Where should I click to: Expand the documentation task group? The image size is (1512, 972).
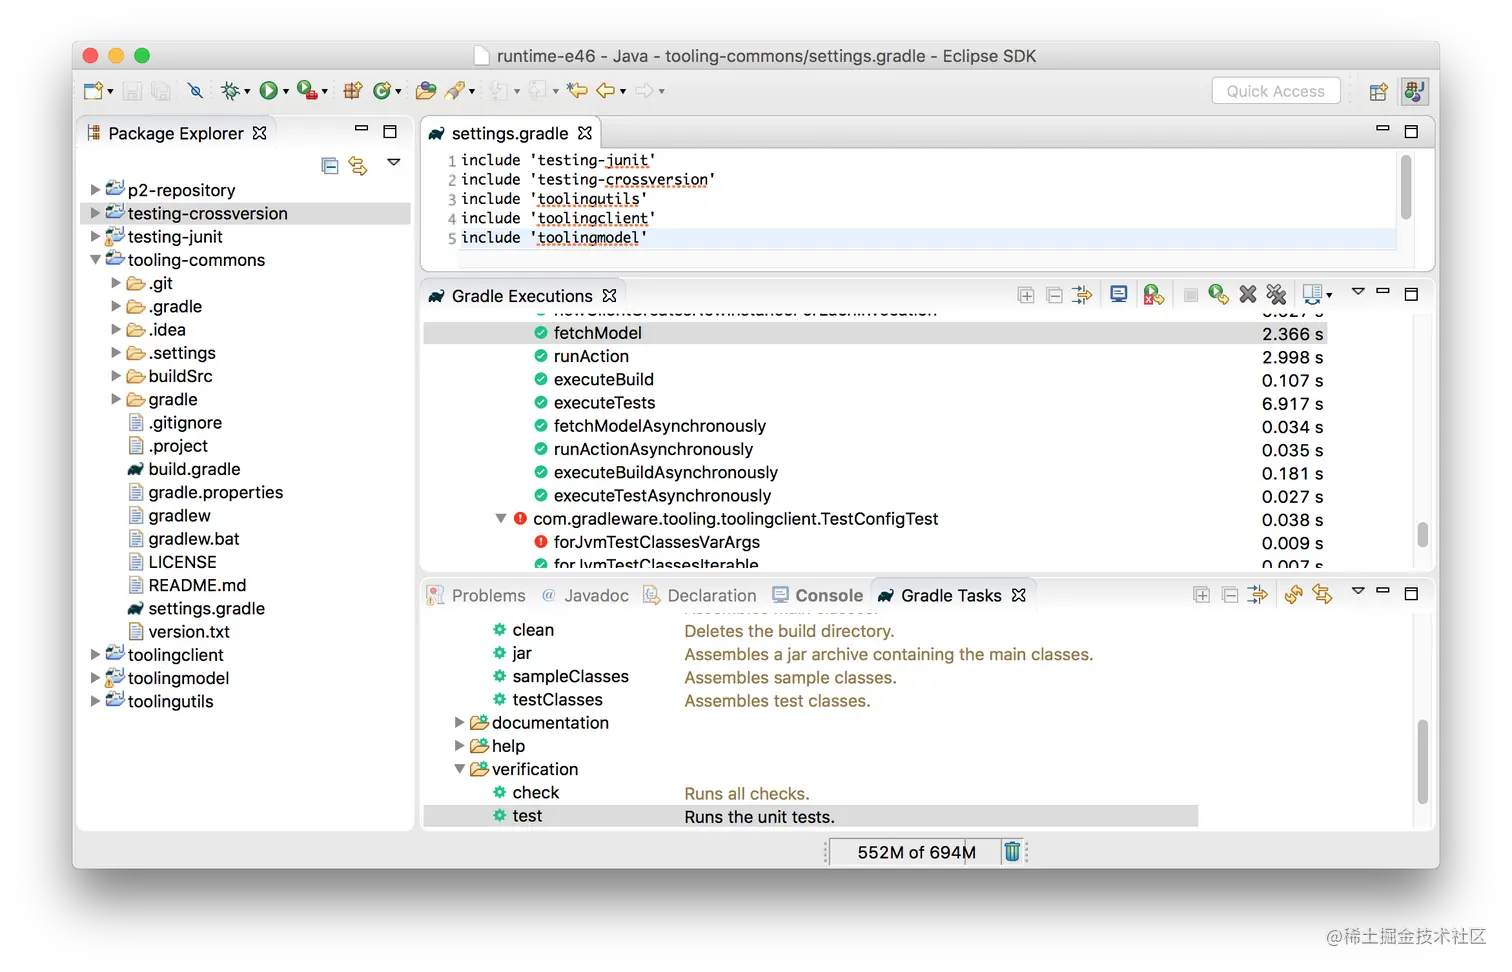click(x=460, y=722)
